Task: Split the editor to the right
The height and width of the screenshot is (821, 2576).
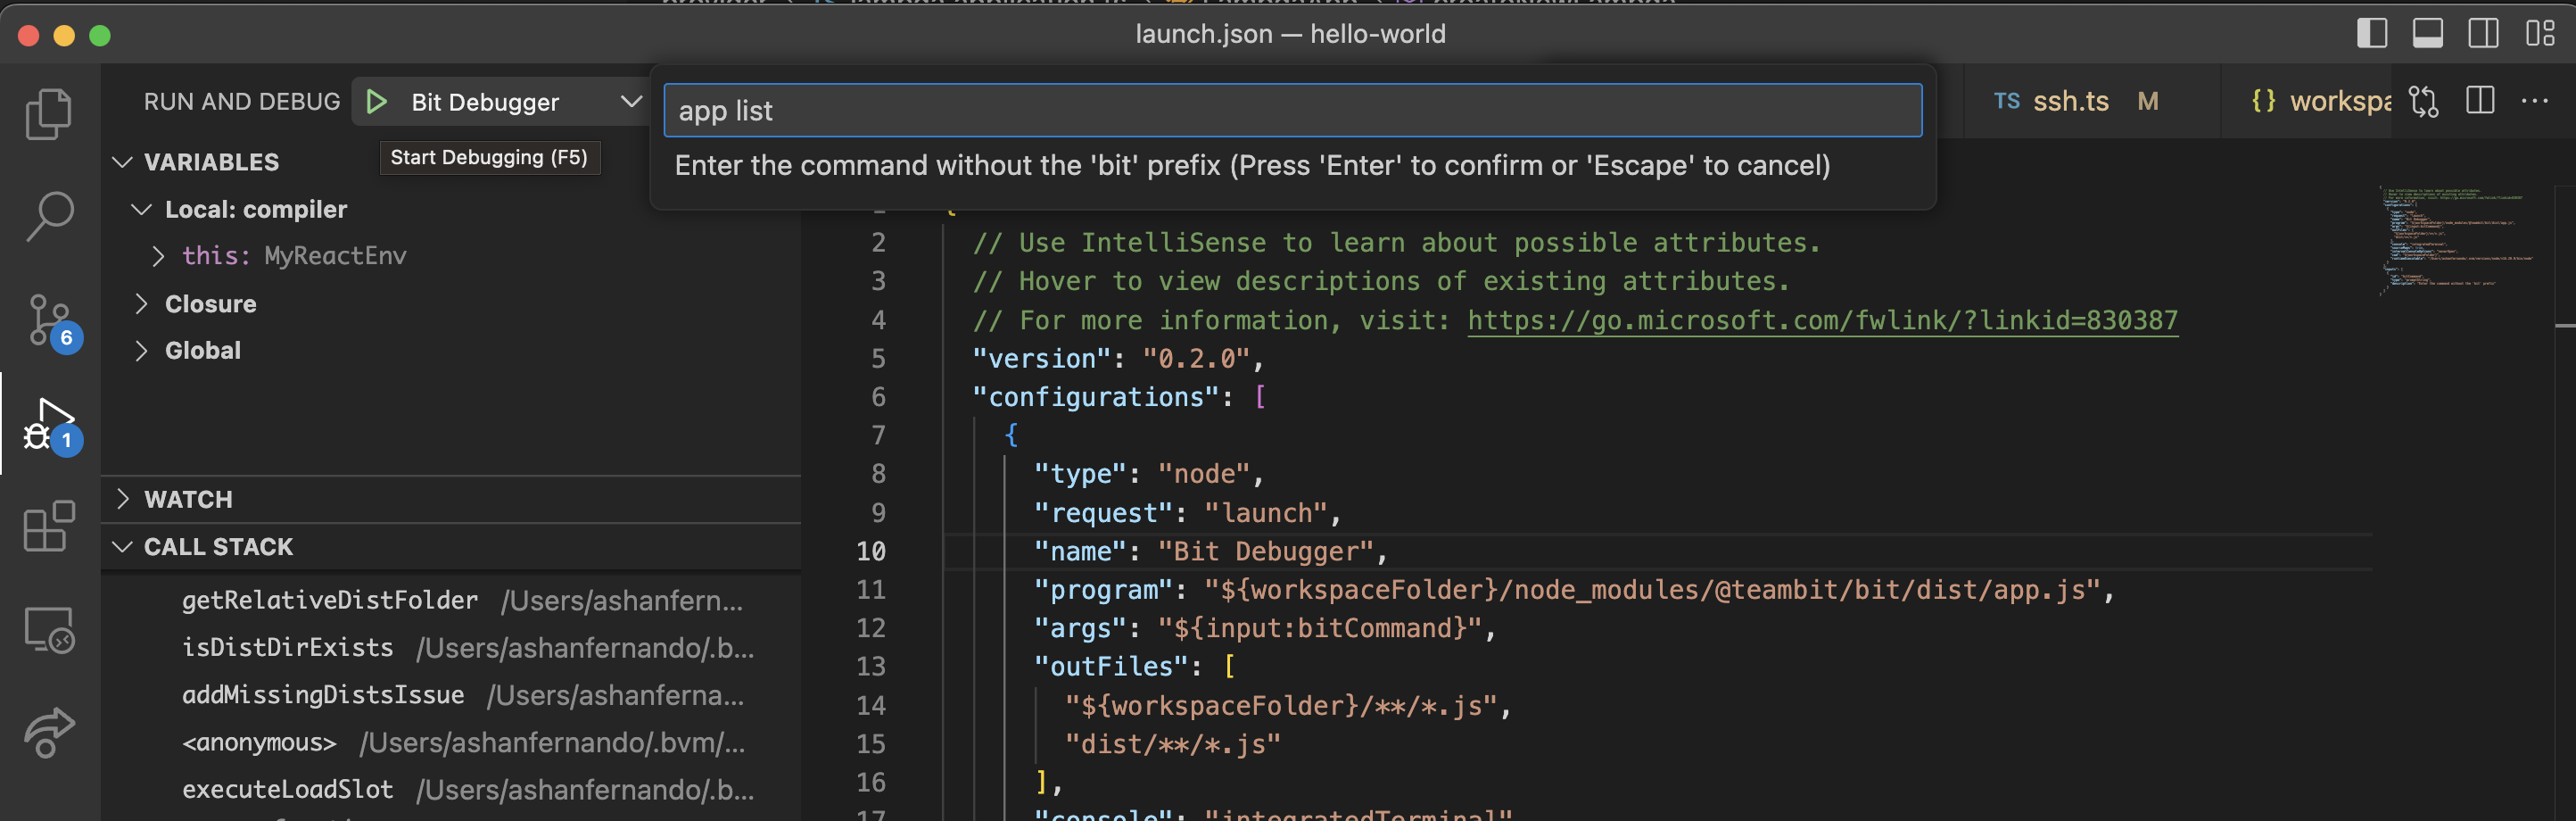Action: point(2480,101)
